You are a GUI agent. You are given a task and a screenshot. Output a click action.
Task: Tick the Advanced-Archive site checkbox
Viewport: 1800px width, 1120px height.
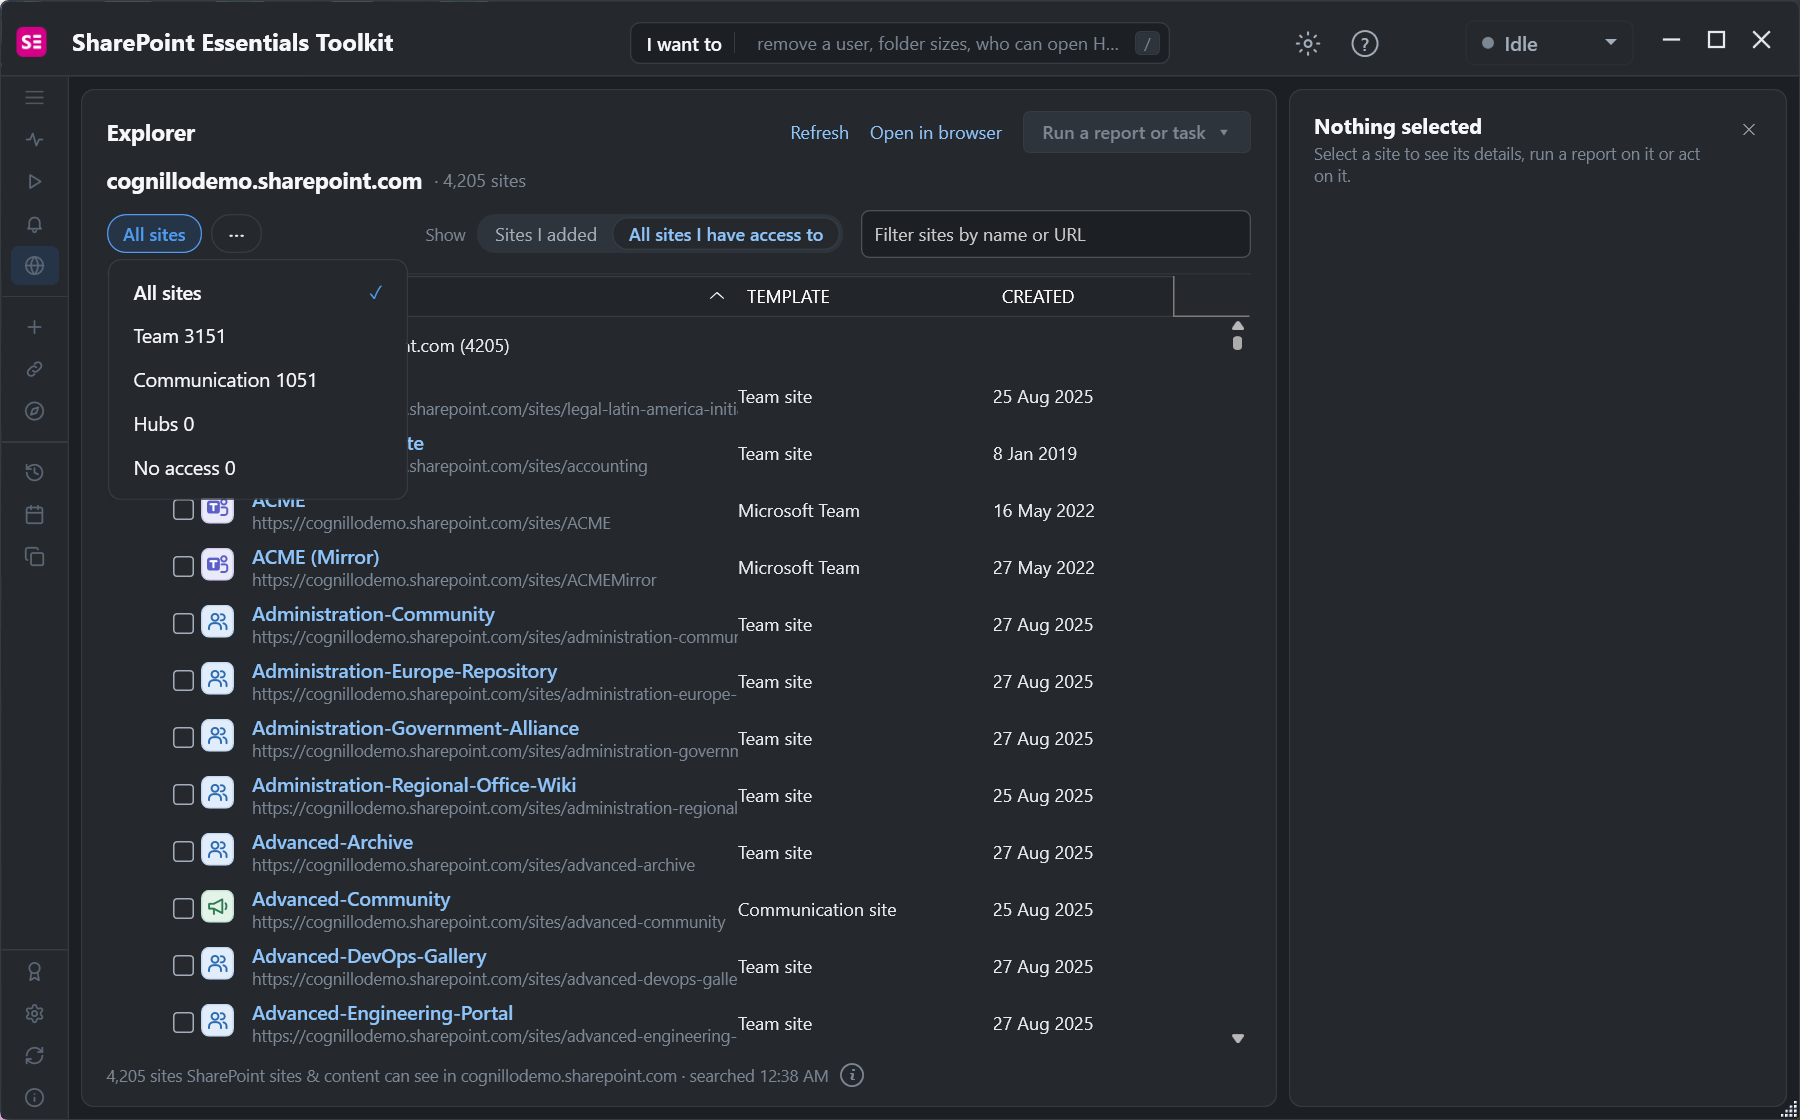click(x=183, y=852)
